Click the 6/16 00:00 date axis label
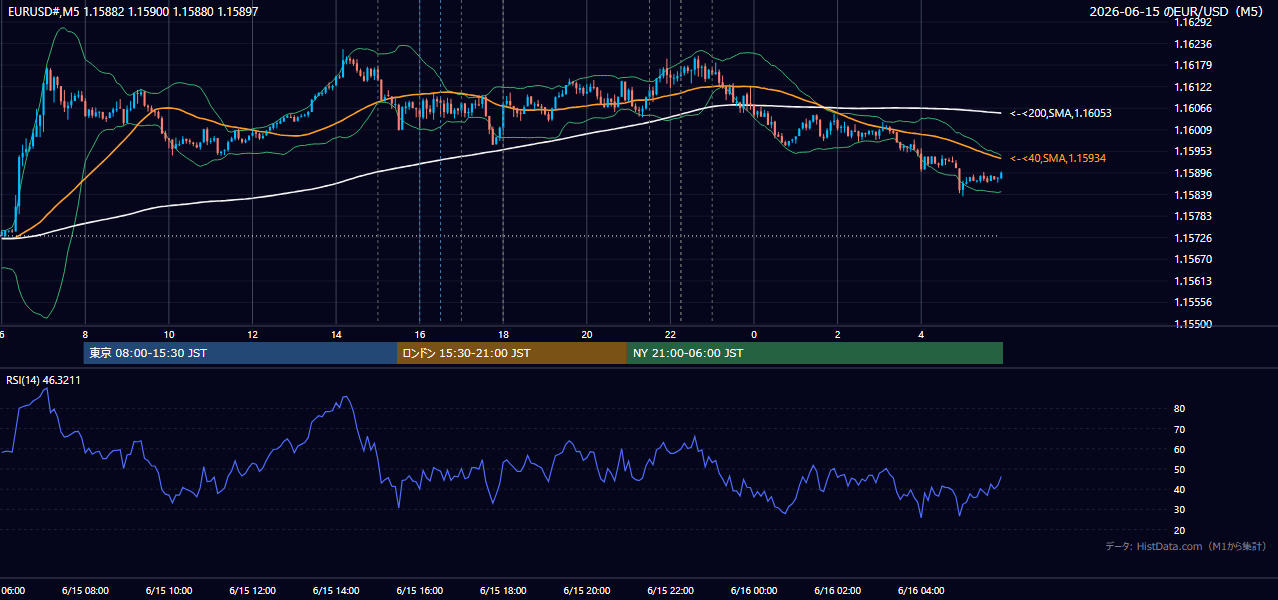The height and width of the screenshot is (600, 1278). (754, 591)
